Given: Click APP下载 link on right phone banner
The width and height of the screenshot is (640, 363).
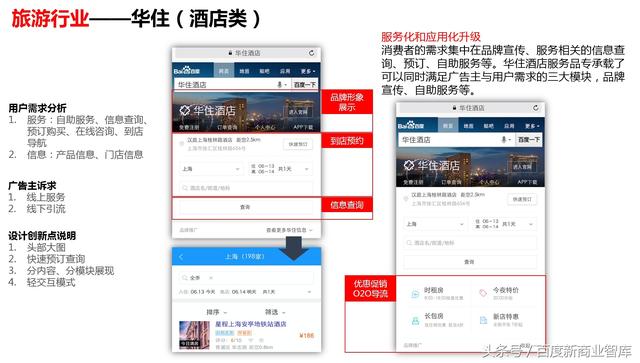Looking at the screenshot, I should coord(527,182).
